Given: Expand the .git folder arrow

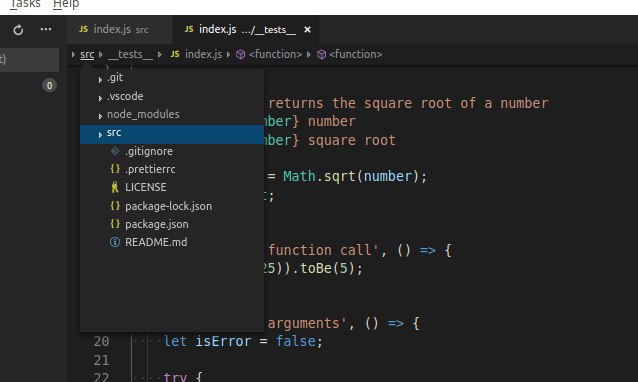Looking at the screenshot, I should (x=100, y=80).
